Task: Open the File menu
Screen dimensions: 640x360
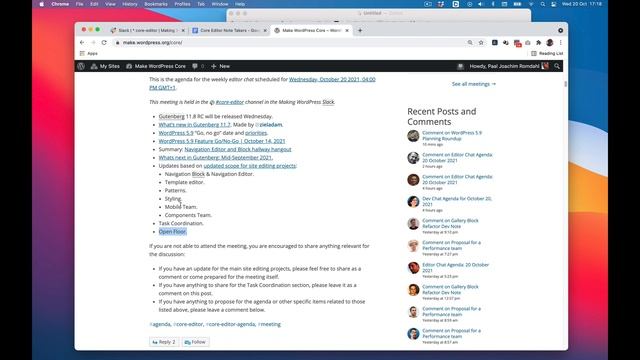Action: click(x=80, y=4)
